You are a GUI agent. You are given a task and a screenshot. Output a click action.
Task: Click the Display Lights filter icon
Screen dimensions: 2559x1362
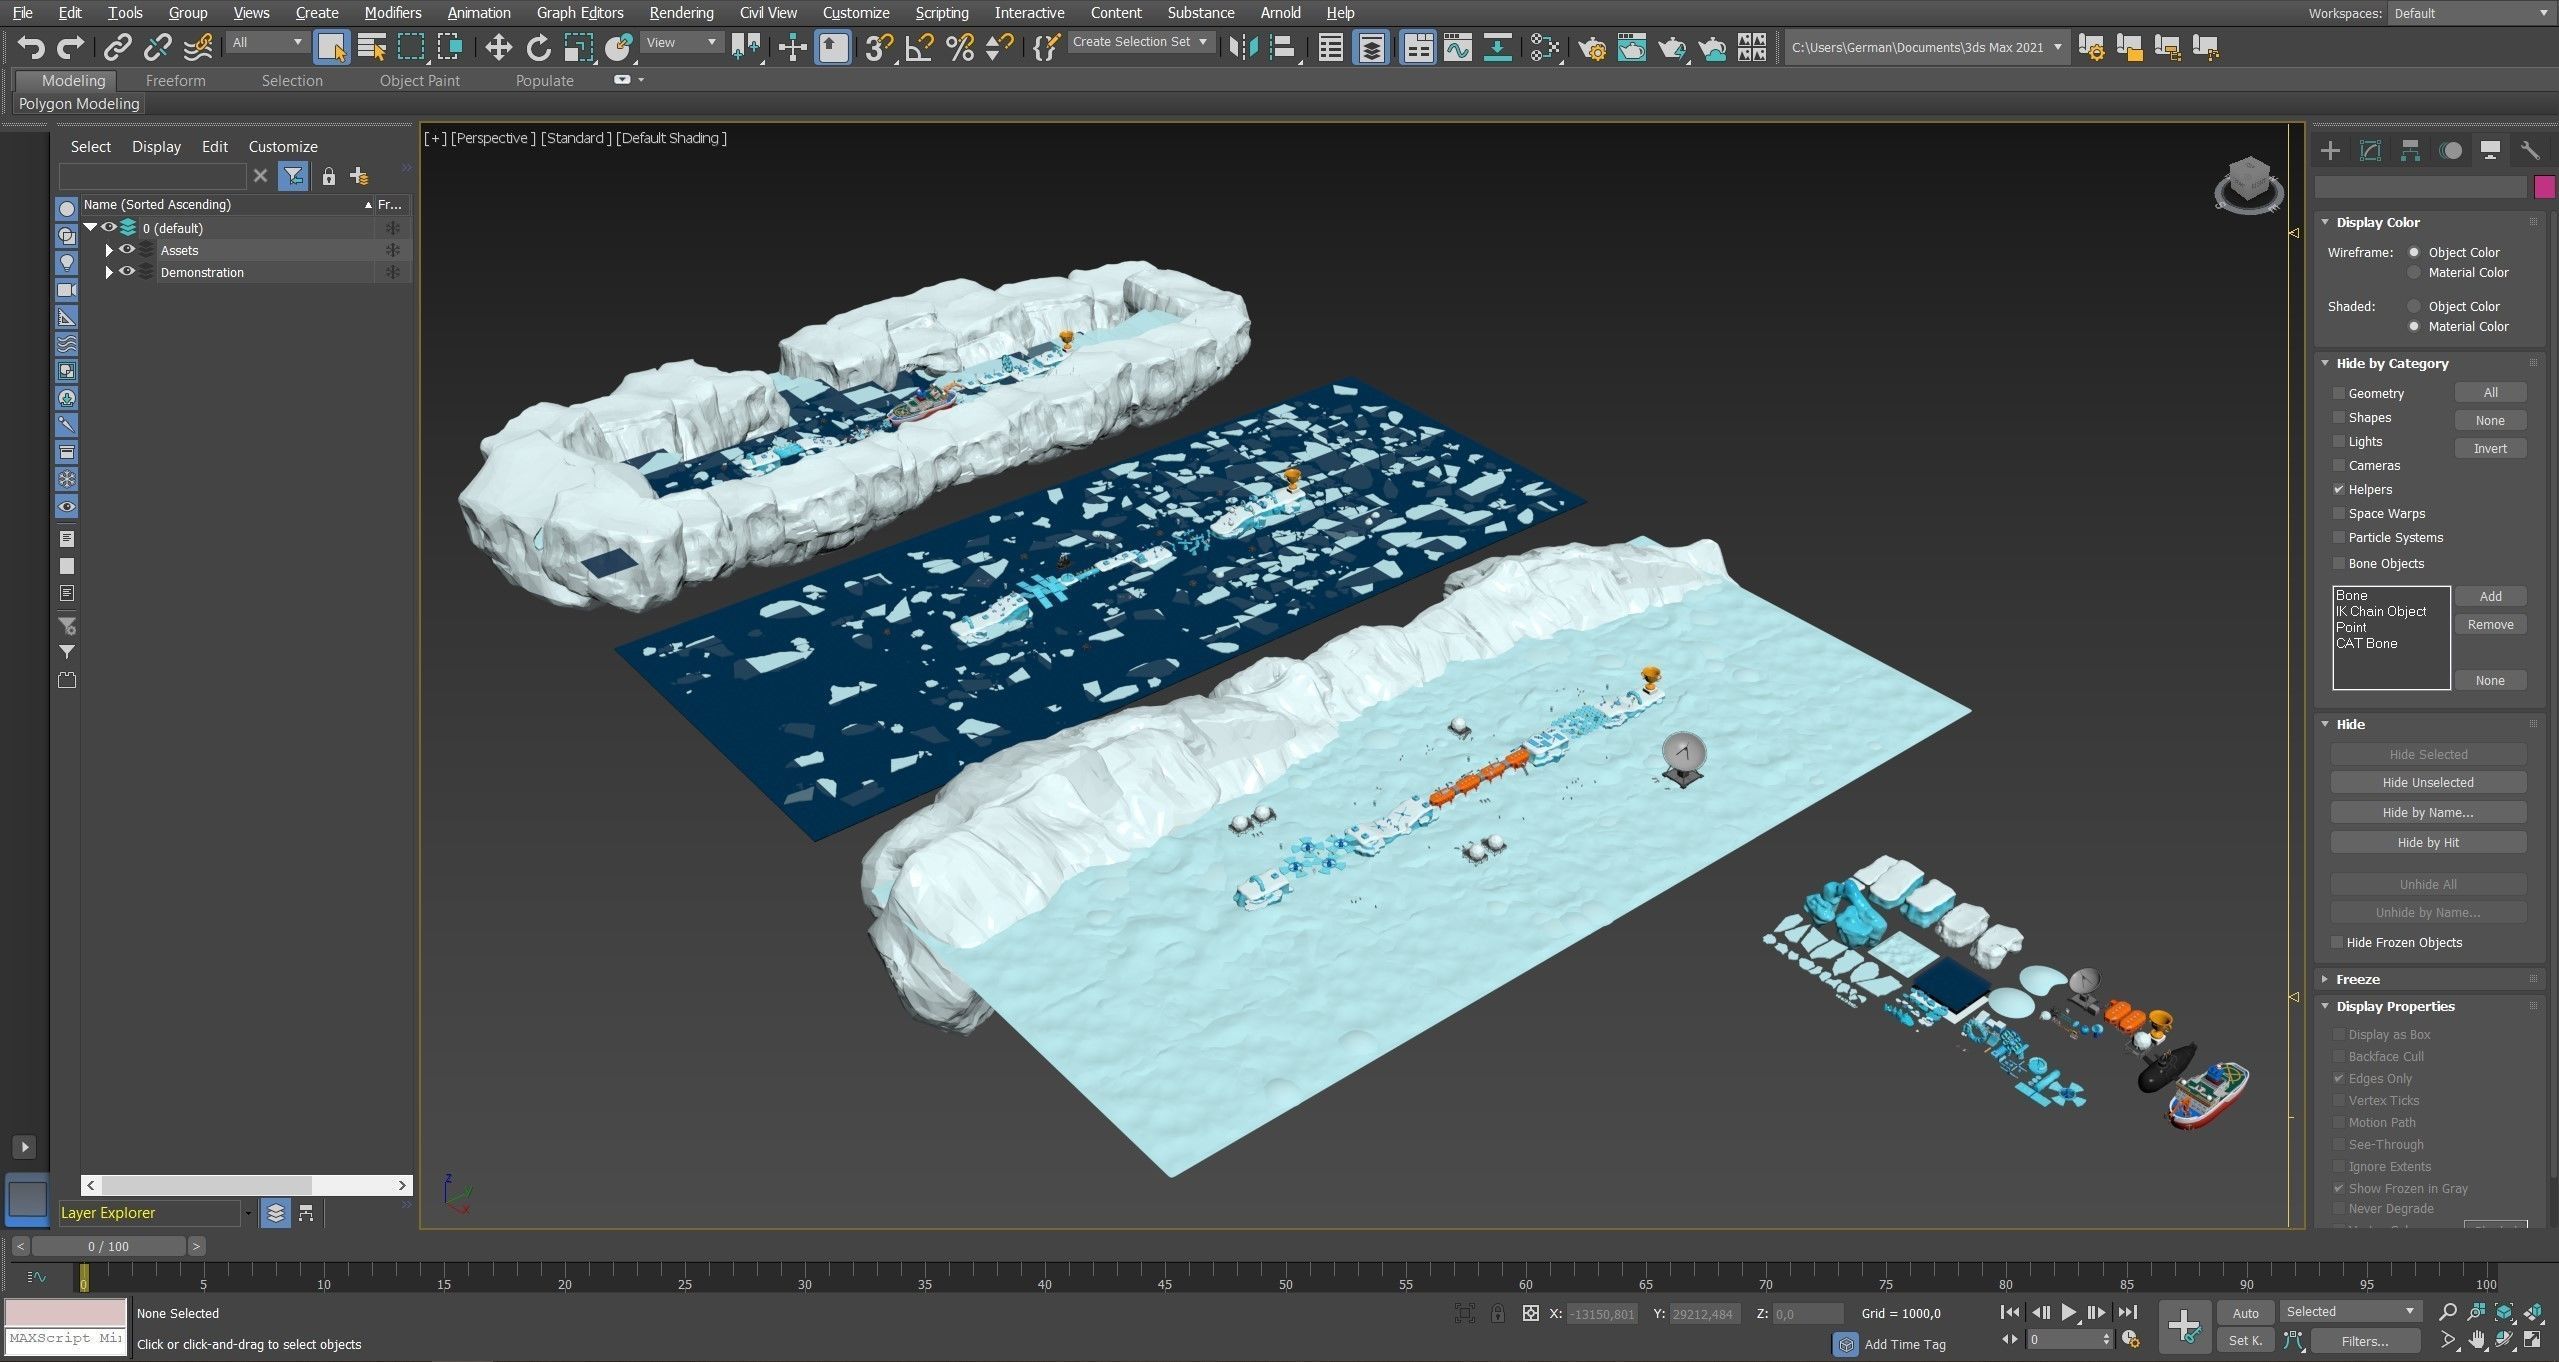pos(67,263)
